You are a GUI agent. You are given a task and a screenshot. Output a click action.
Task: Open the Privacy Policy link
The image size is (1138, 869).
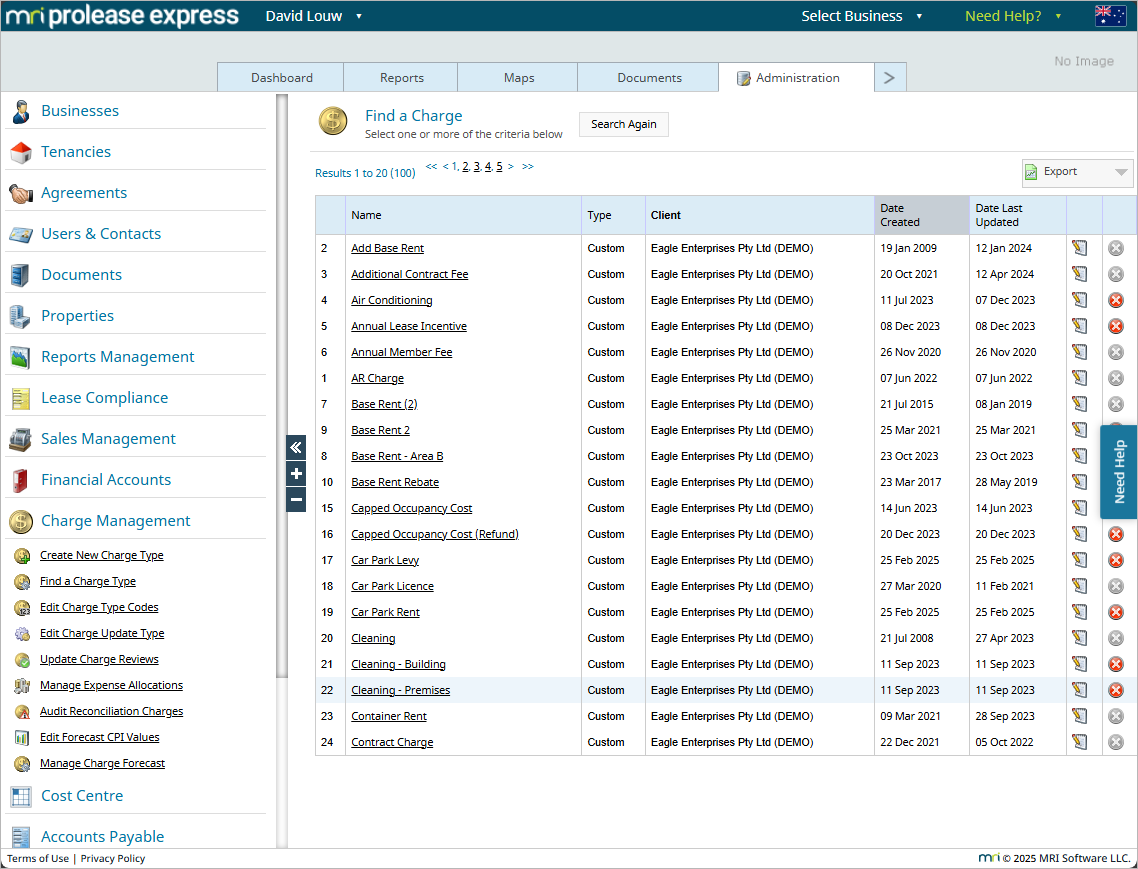[x=112, y=858]
